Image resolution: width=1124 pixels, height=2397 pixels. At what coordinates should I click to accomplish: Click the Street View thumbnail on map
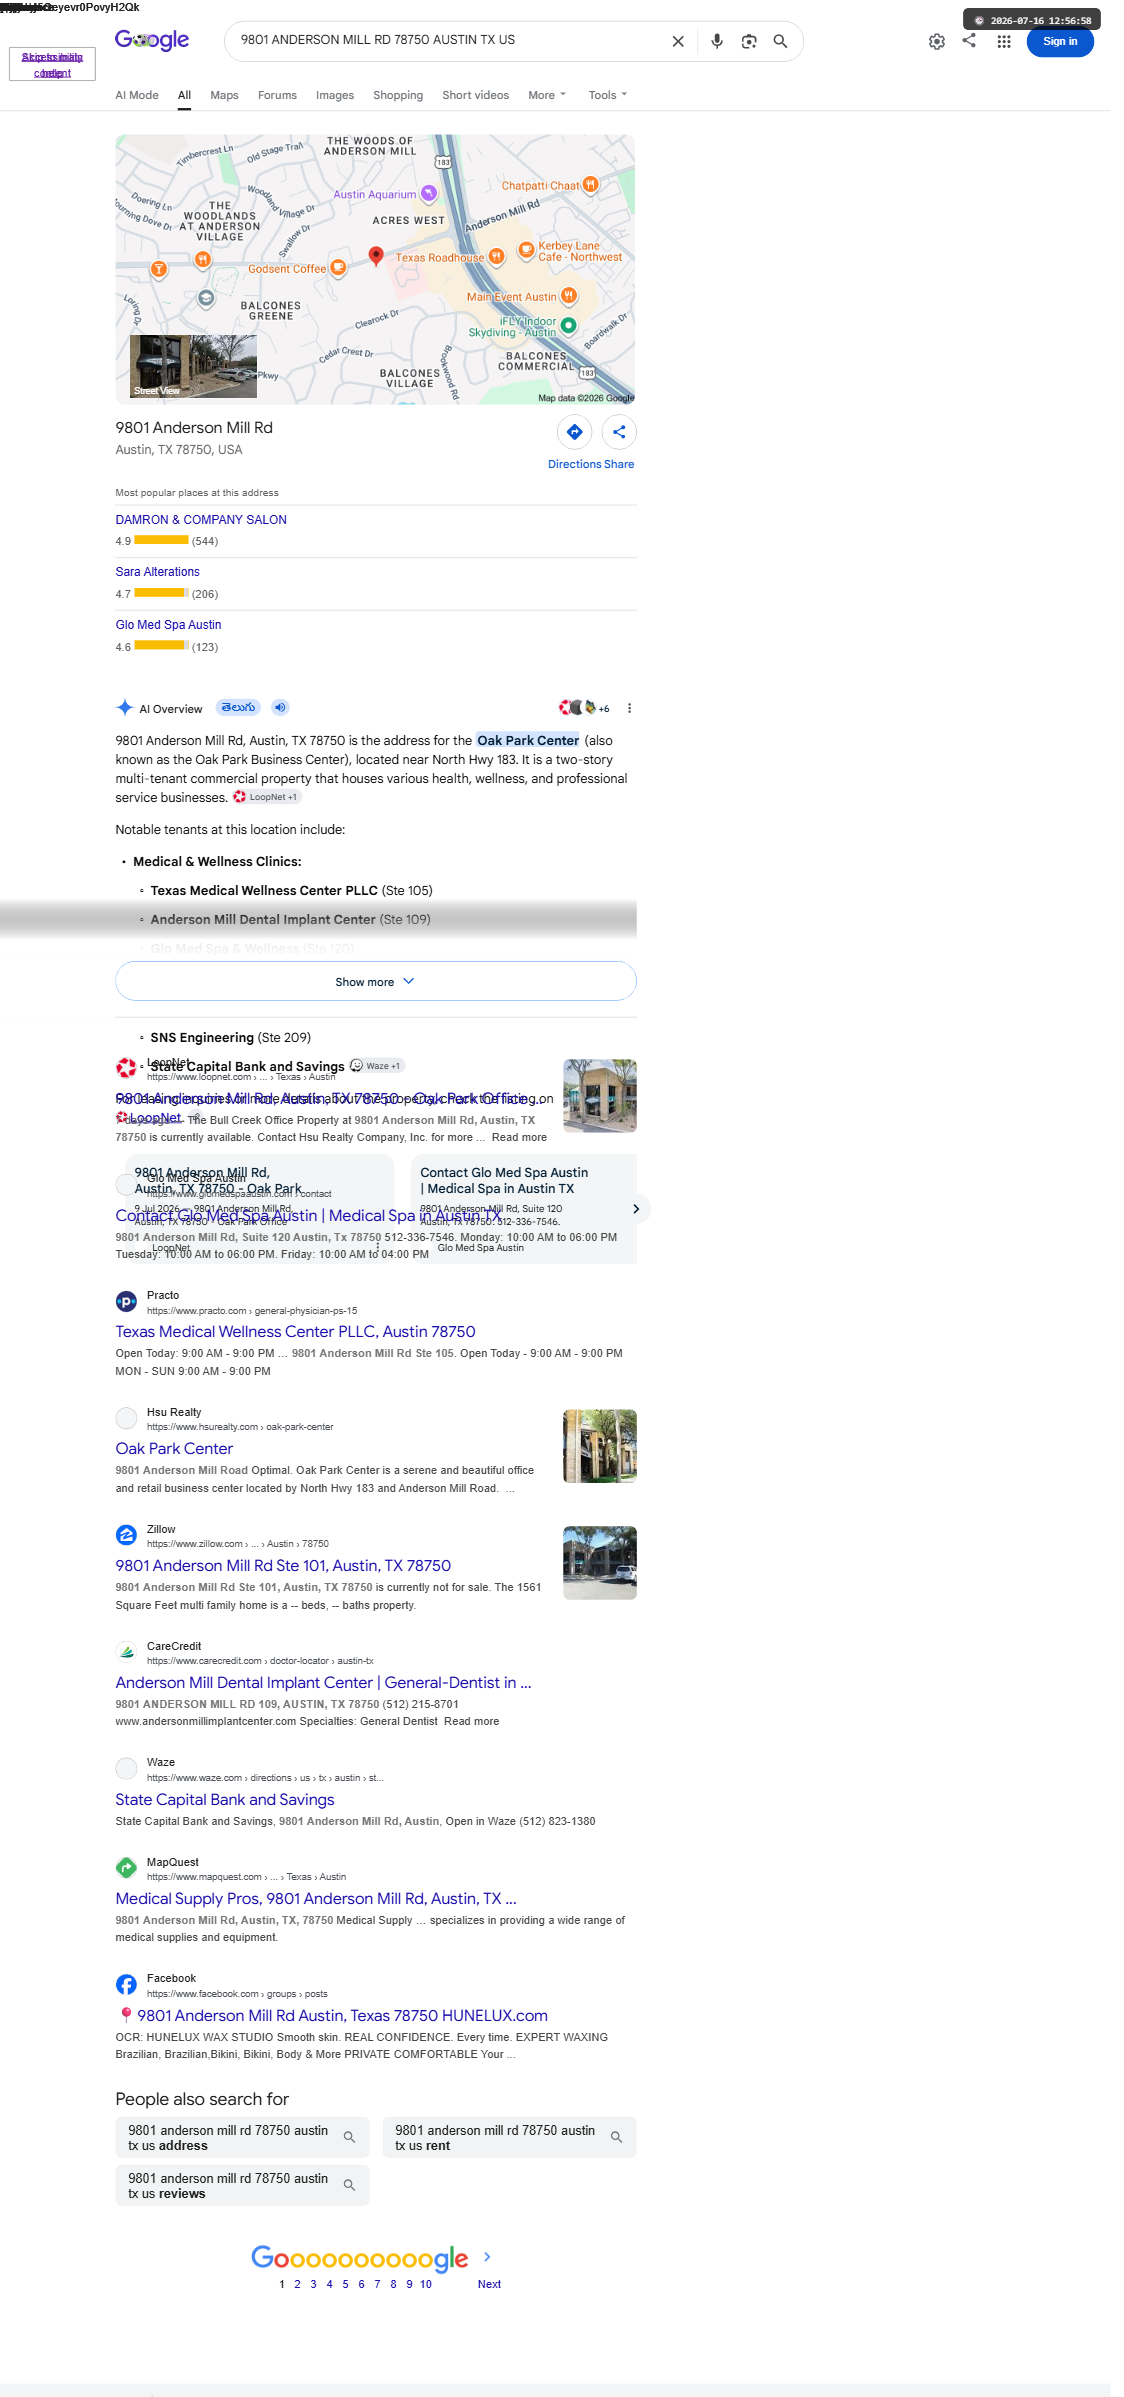point(193,366)
